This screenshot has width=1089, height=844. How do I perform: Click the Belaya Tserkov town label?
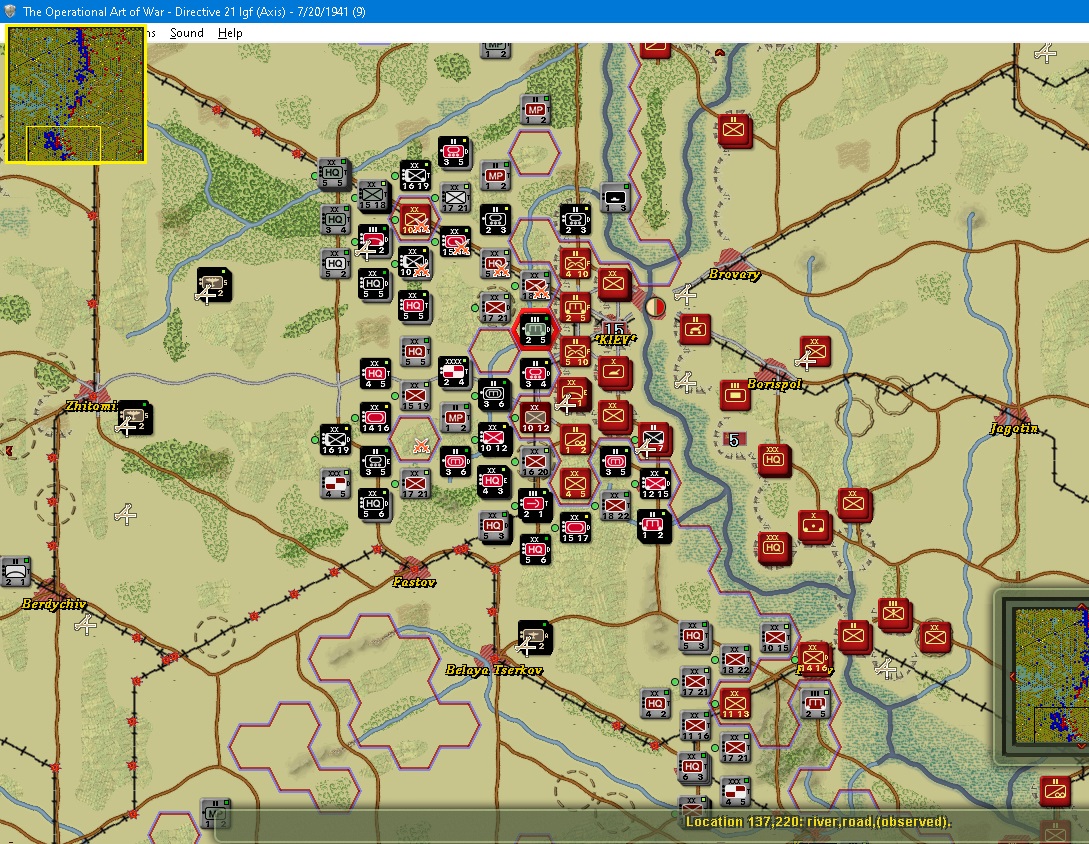coord(494,670)
